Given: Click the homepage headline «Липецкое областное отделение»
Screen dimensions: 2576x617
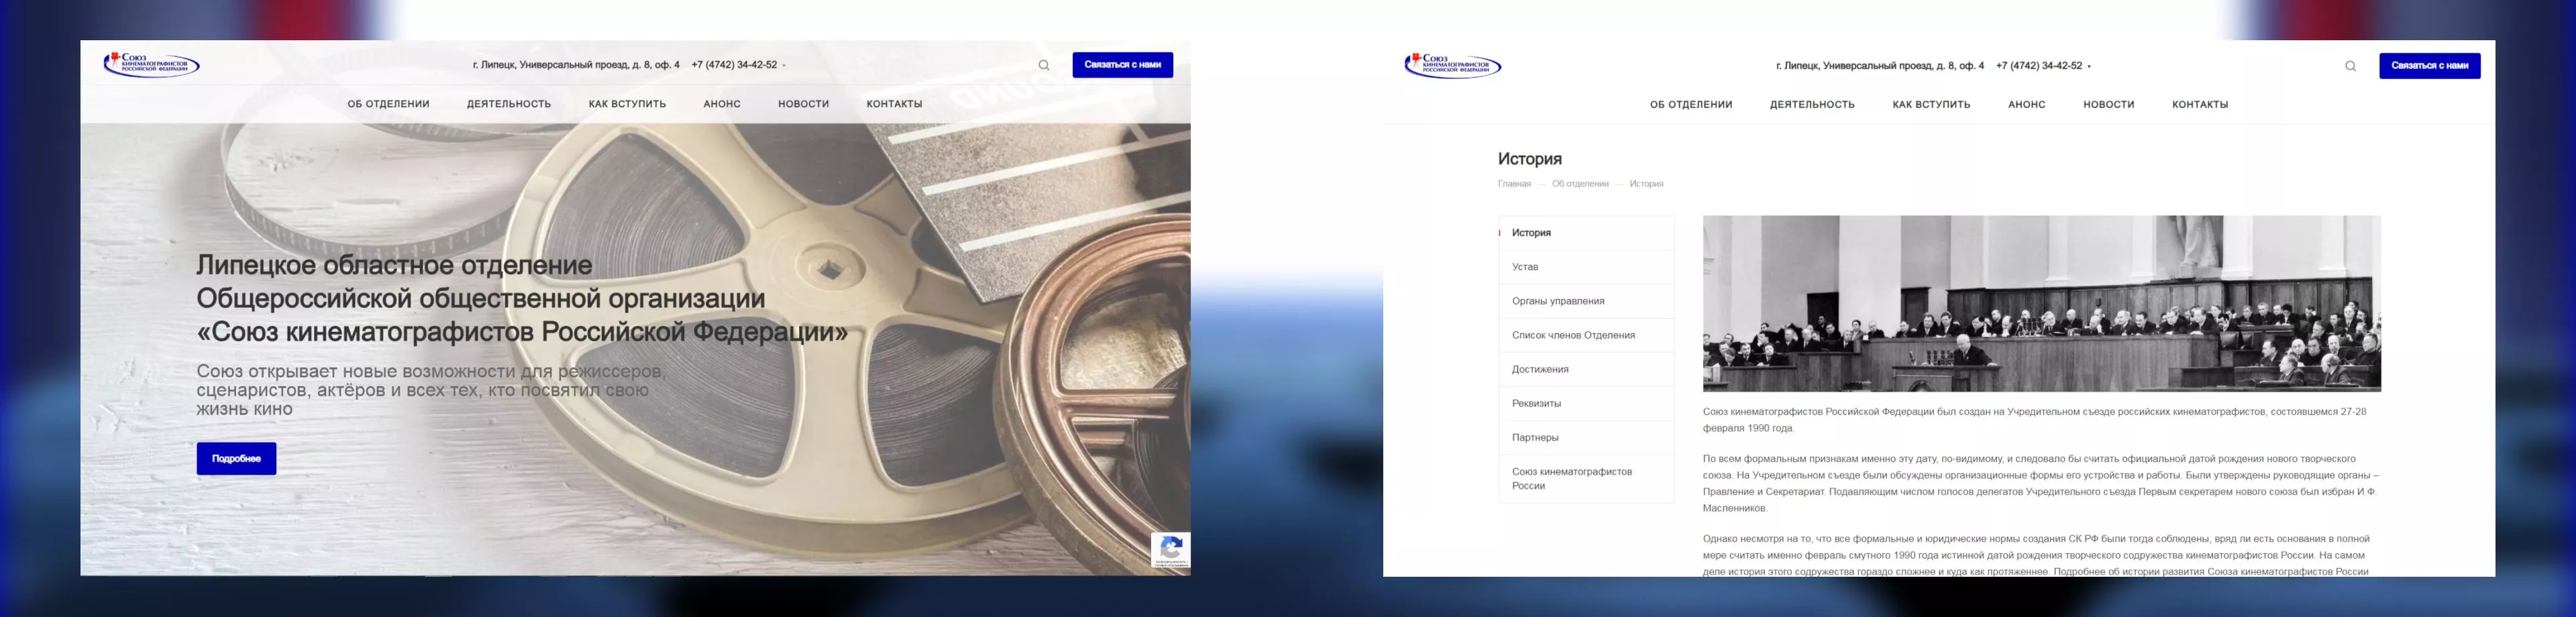Looking at the screenshot, I should [x=522, y=298].
